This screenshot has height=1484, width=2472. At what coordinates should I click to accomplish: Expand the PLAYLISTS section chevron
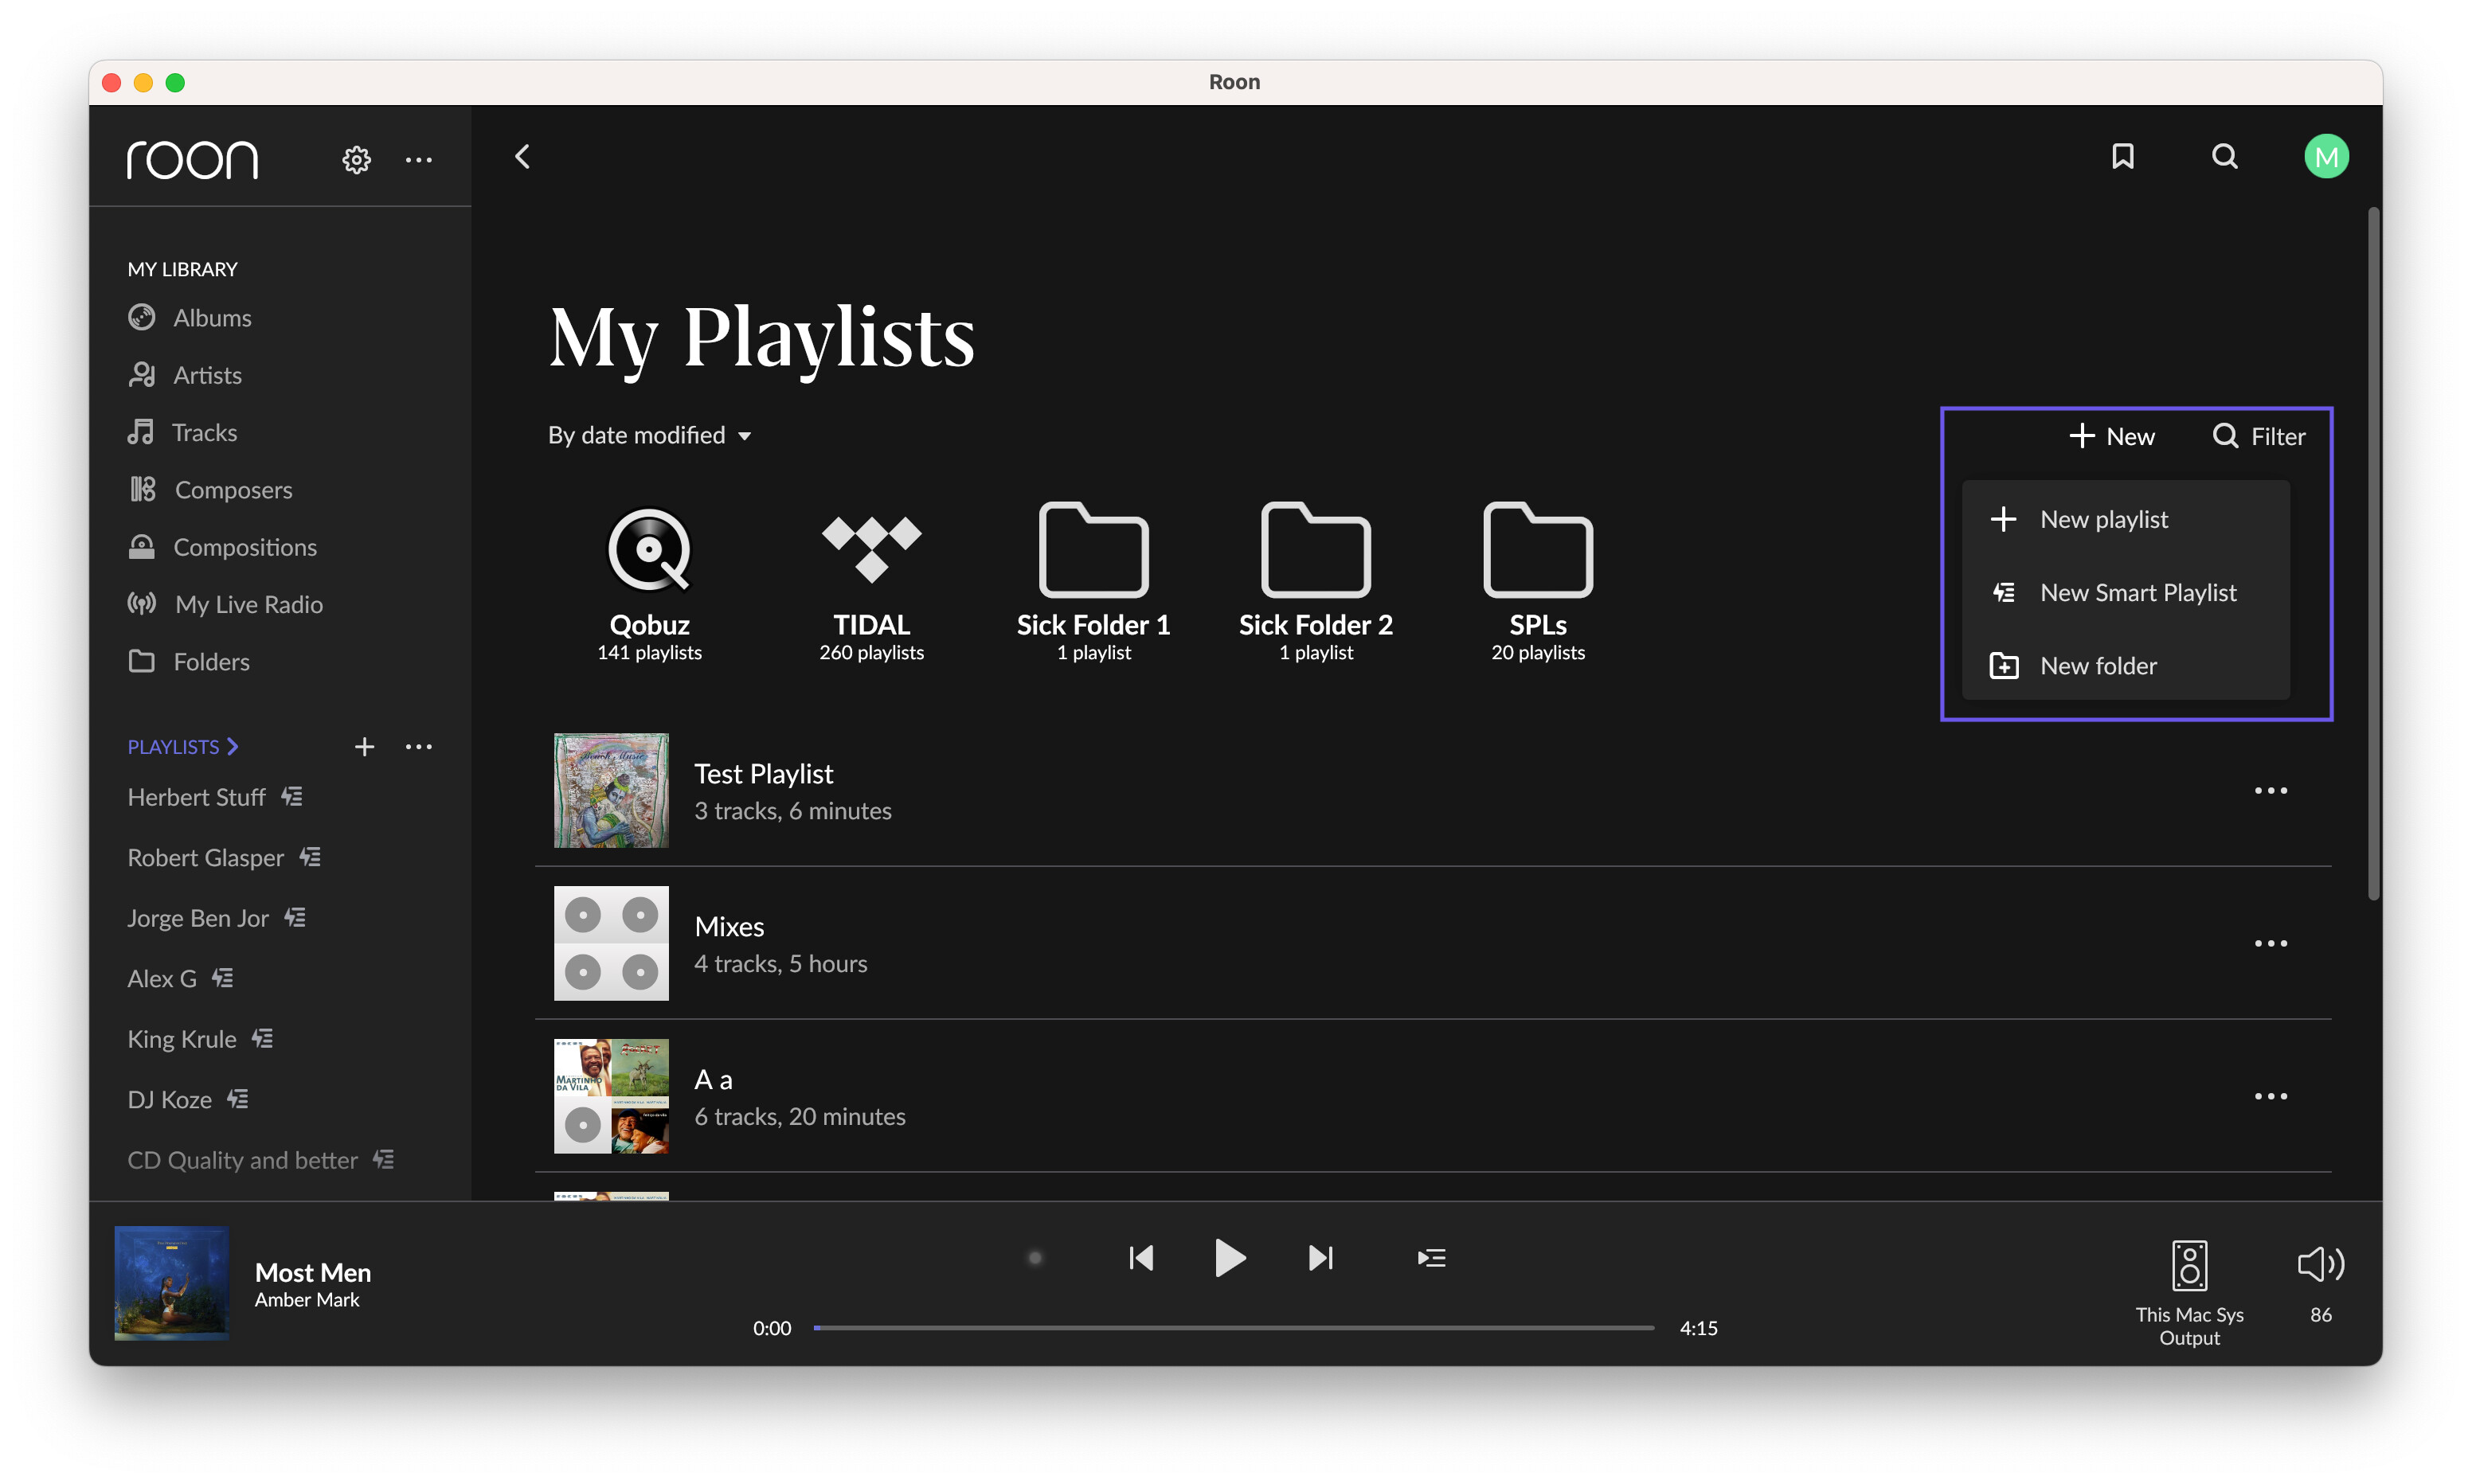click(233, 745)
